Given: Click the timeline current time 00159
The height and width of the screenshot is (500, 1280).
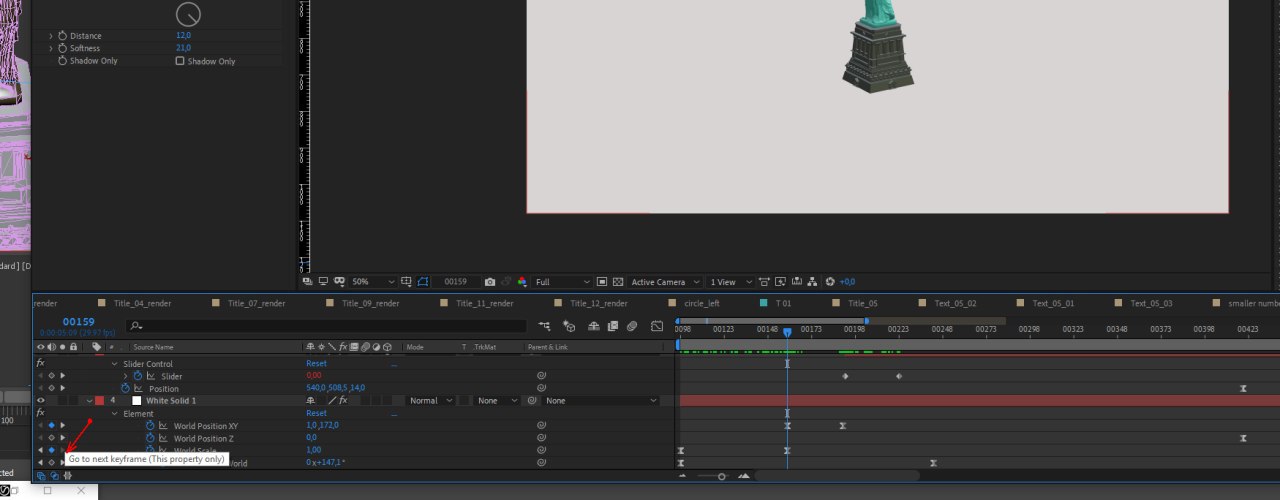Looking at the screenshot, I should click(x=78, y=322).
